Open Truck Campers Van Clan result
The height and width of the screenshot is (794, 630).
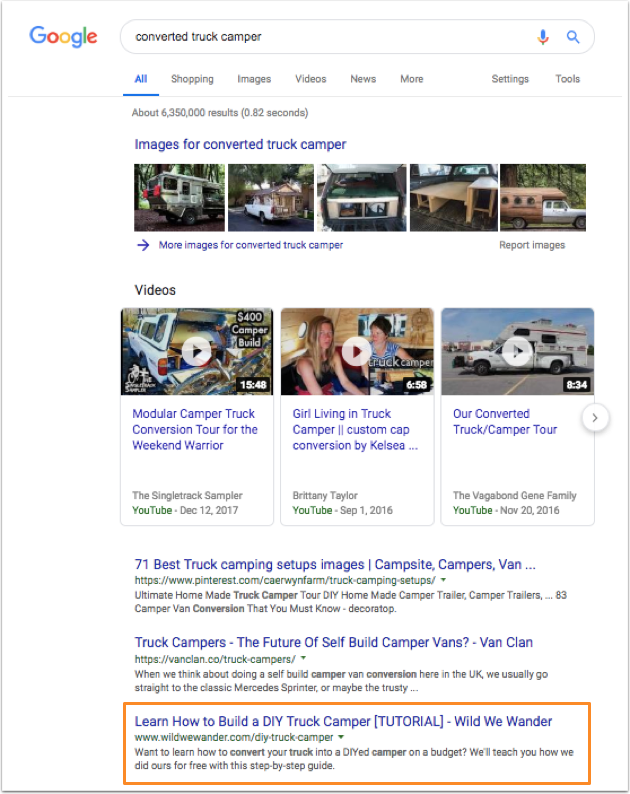point(334,642)
